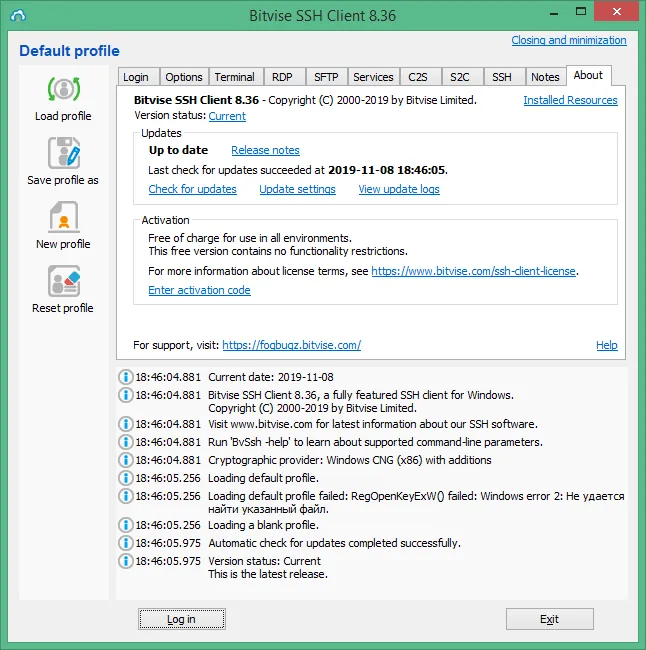This screenshot has height=650, width=646.
Task: Click the Bitvise app icon in title bar
Action: 18,15
